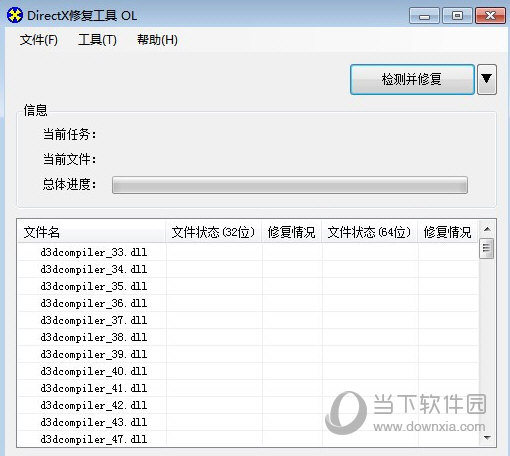Image resolution: width=510 pixels, height=456 pixels.
Task: Sort by the 文件名 column header
Action: tap(91, 232)
